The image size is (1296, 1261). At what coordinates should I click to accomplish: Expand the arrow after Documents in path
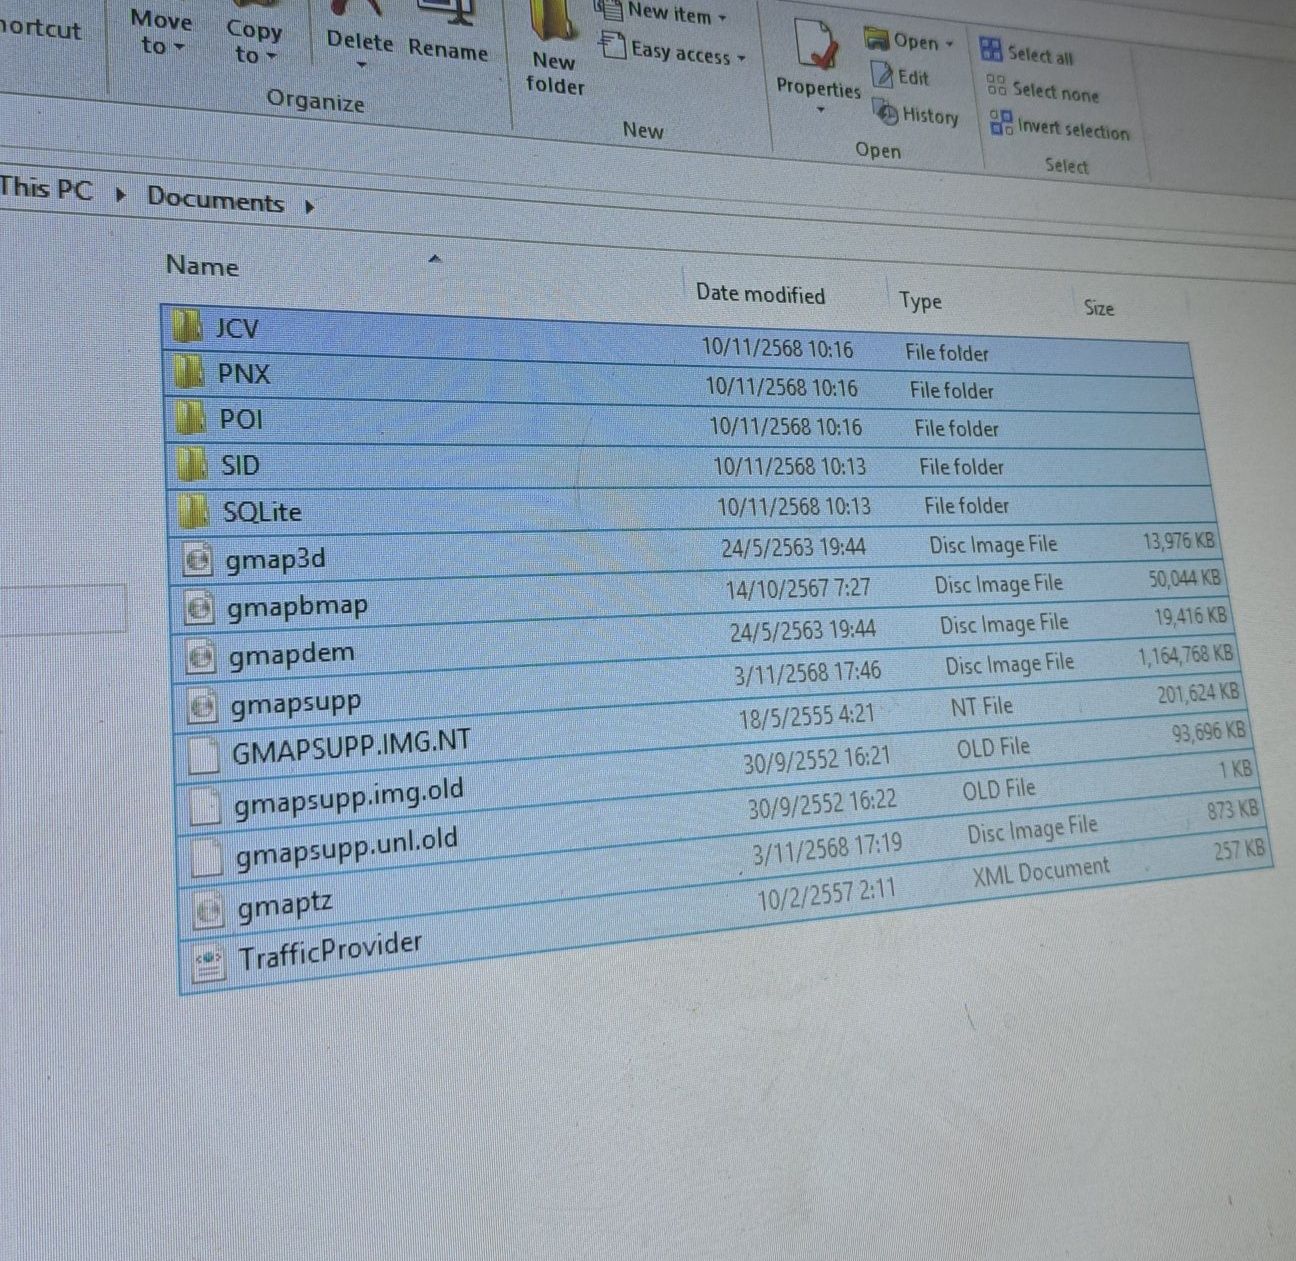point(309,207)
